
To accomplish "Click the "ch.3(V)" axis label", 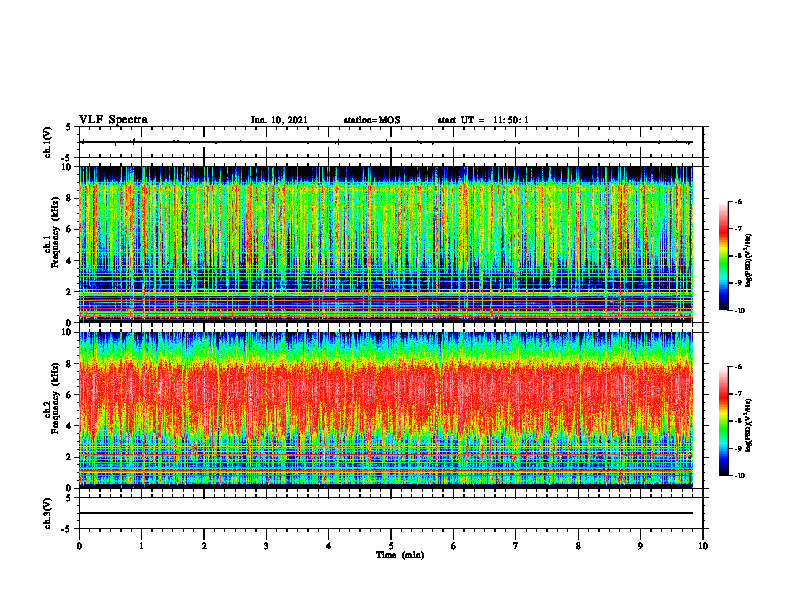I will (47, 513).
